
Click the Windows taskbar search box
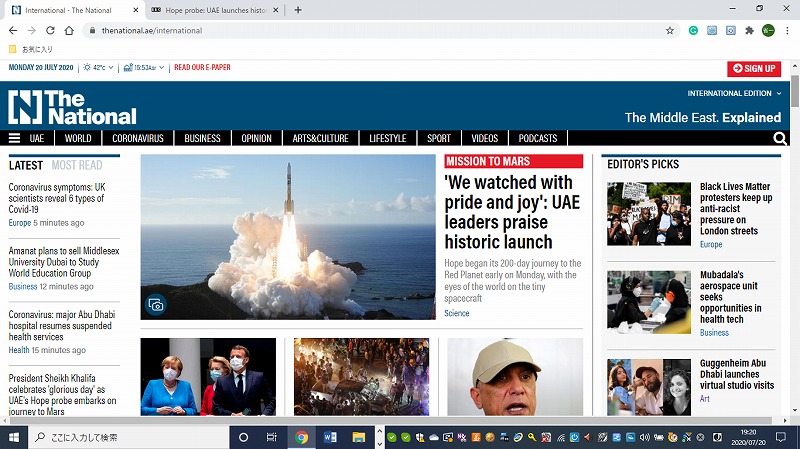128,437
